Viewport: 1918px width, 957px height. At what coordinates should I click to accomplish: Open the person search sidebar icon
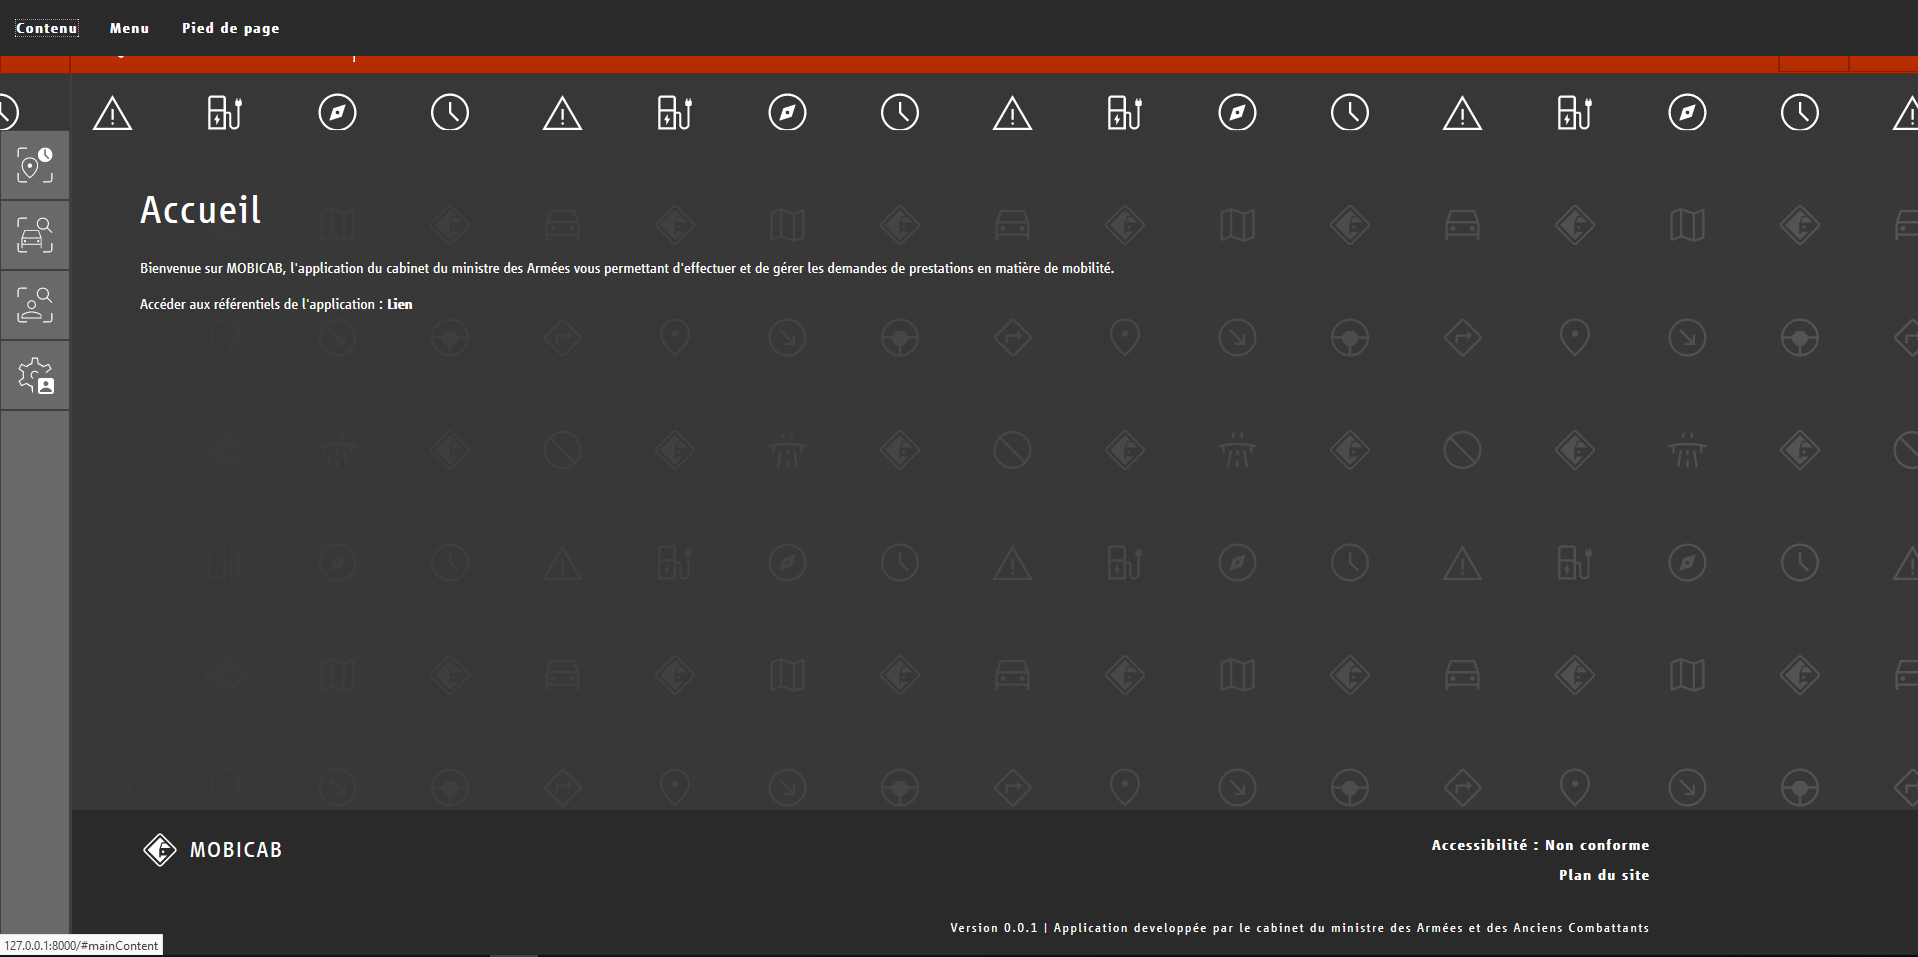pos(35,305)
